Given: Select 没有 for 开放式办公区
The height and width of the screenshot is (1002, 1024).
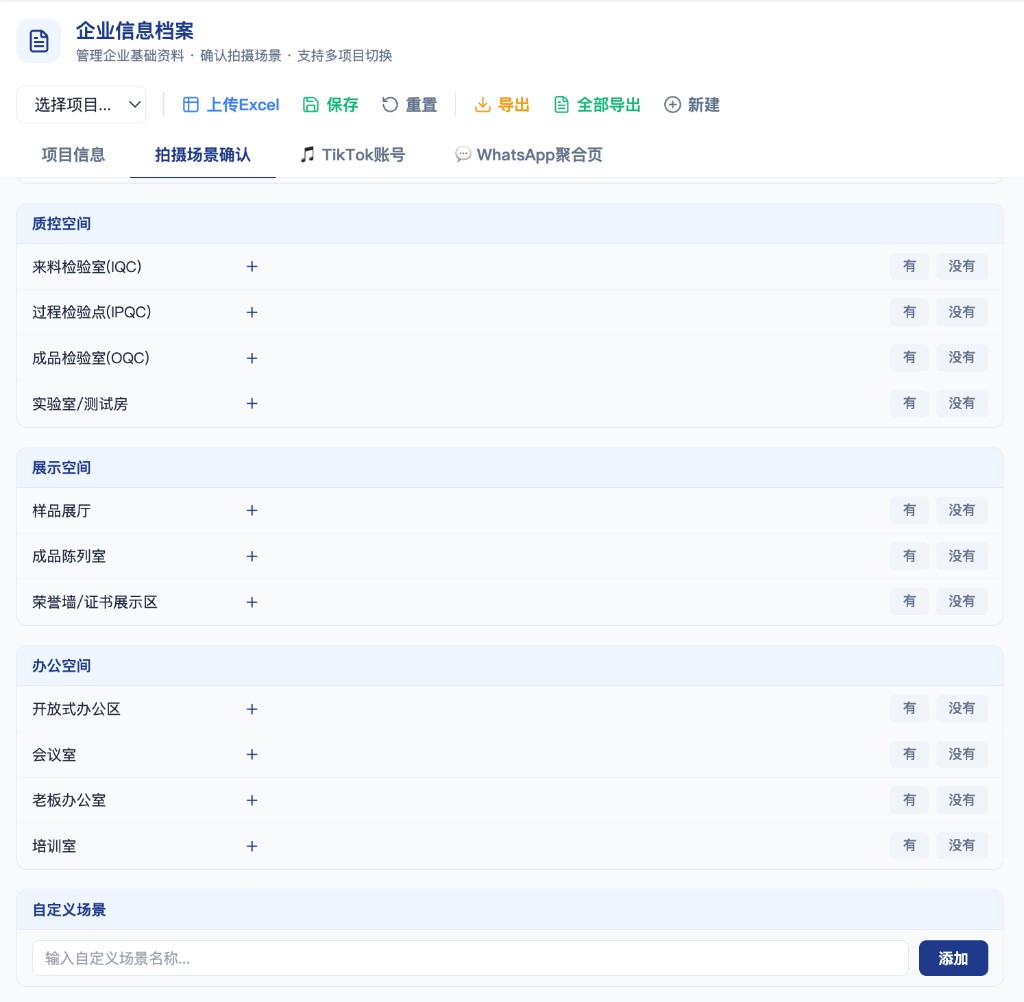Looking at the screenshot, I should (x=961, y=708).
